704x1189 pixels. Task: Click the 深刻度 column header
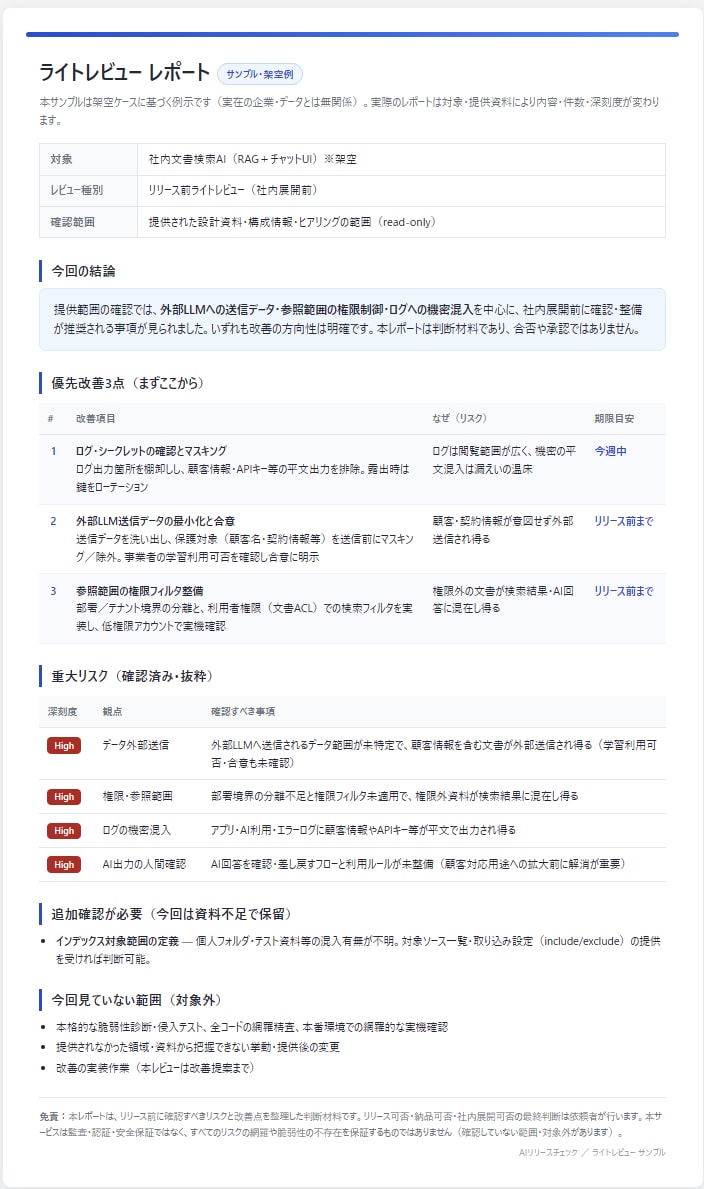click(x=62, y=711)
